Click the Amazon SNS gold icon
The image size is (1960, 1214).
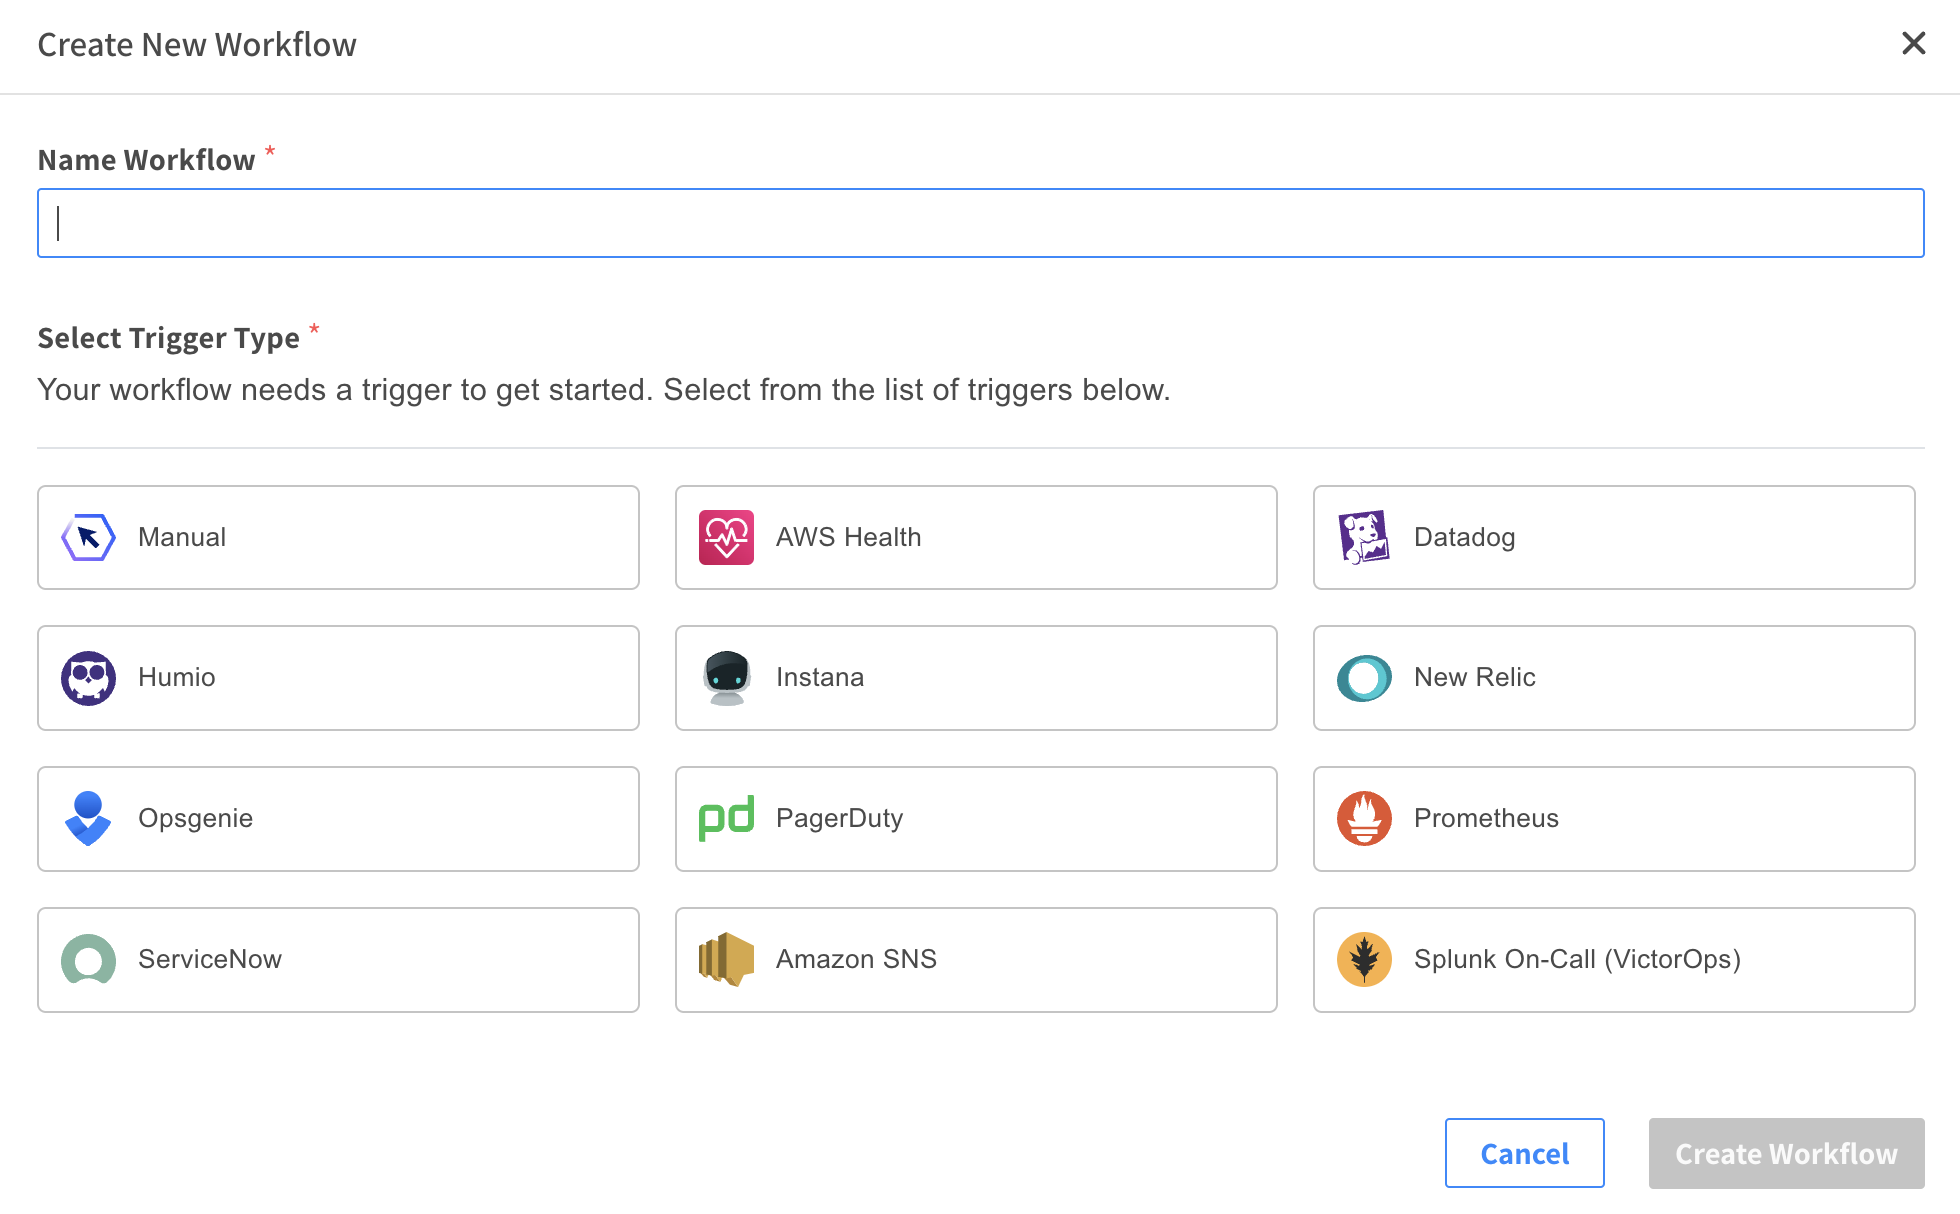click(726, 960)
